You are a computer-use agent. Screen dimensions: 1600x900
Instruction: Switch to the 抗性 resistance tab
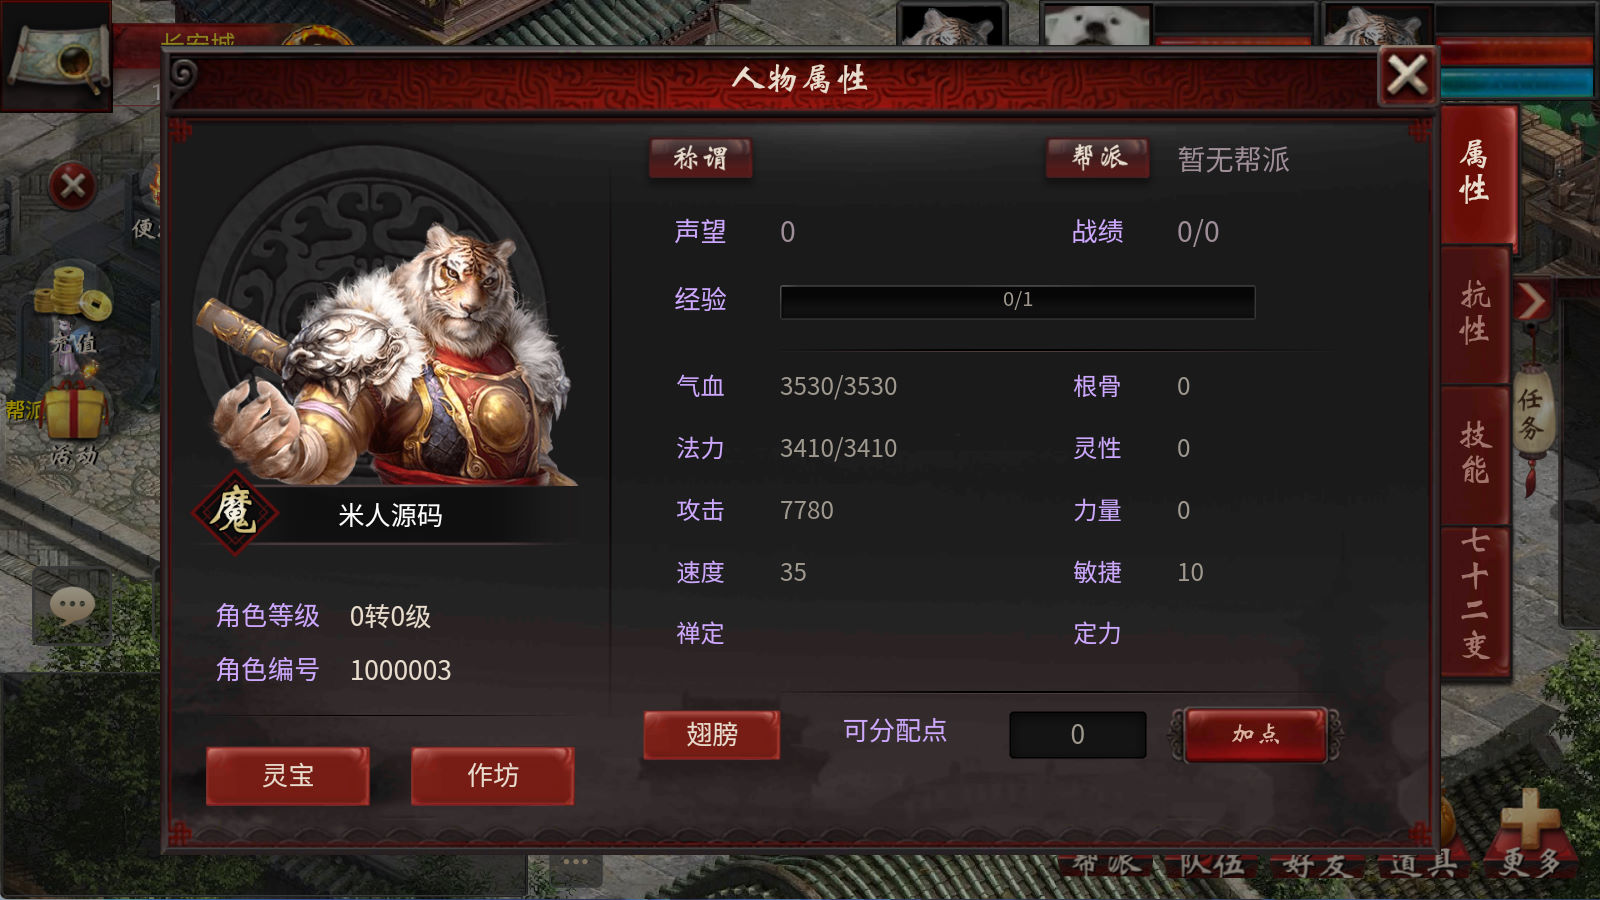[1475, 315]
